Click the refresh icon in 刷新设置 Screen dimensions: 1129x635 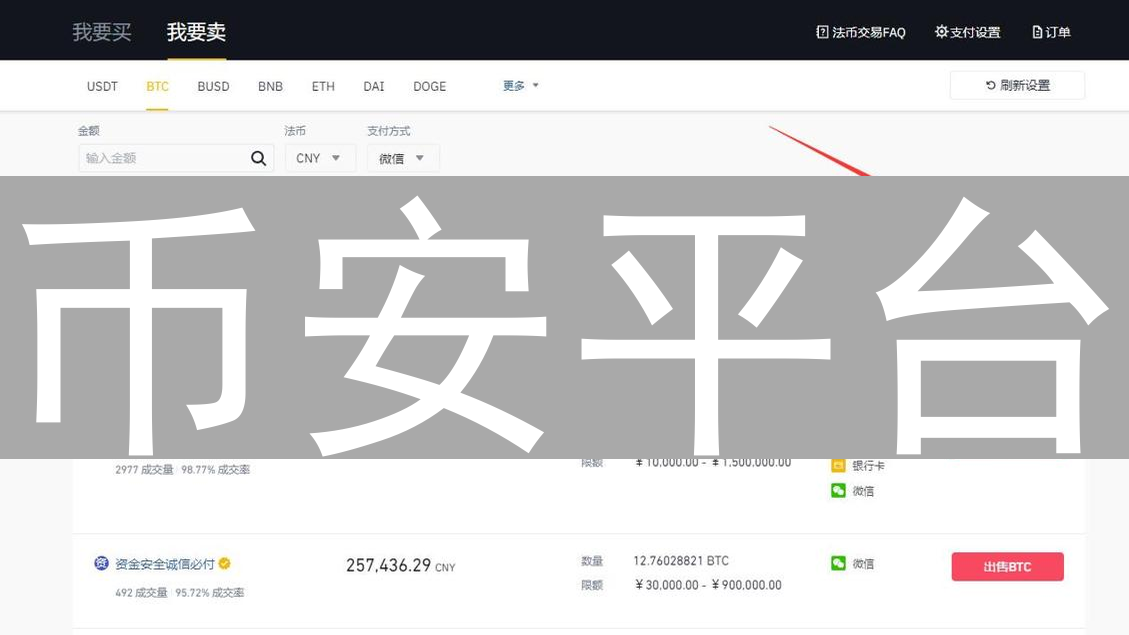tap(991, 85)
